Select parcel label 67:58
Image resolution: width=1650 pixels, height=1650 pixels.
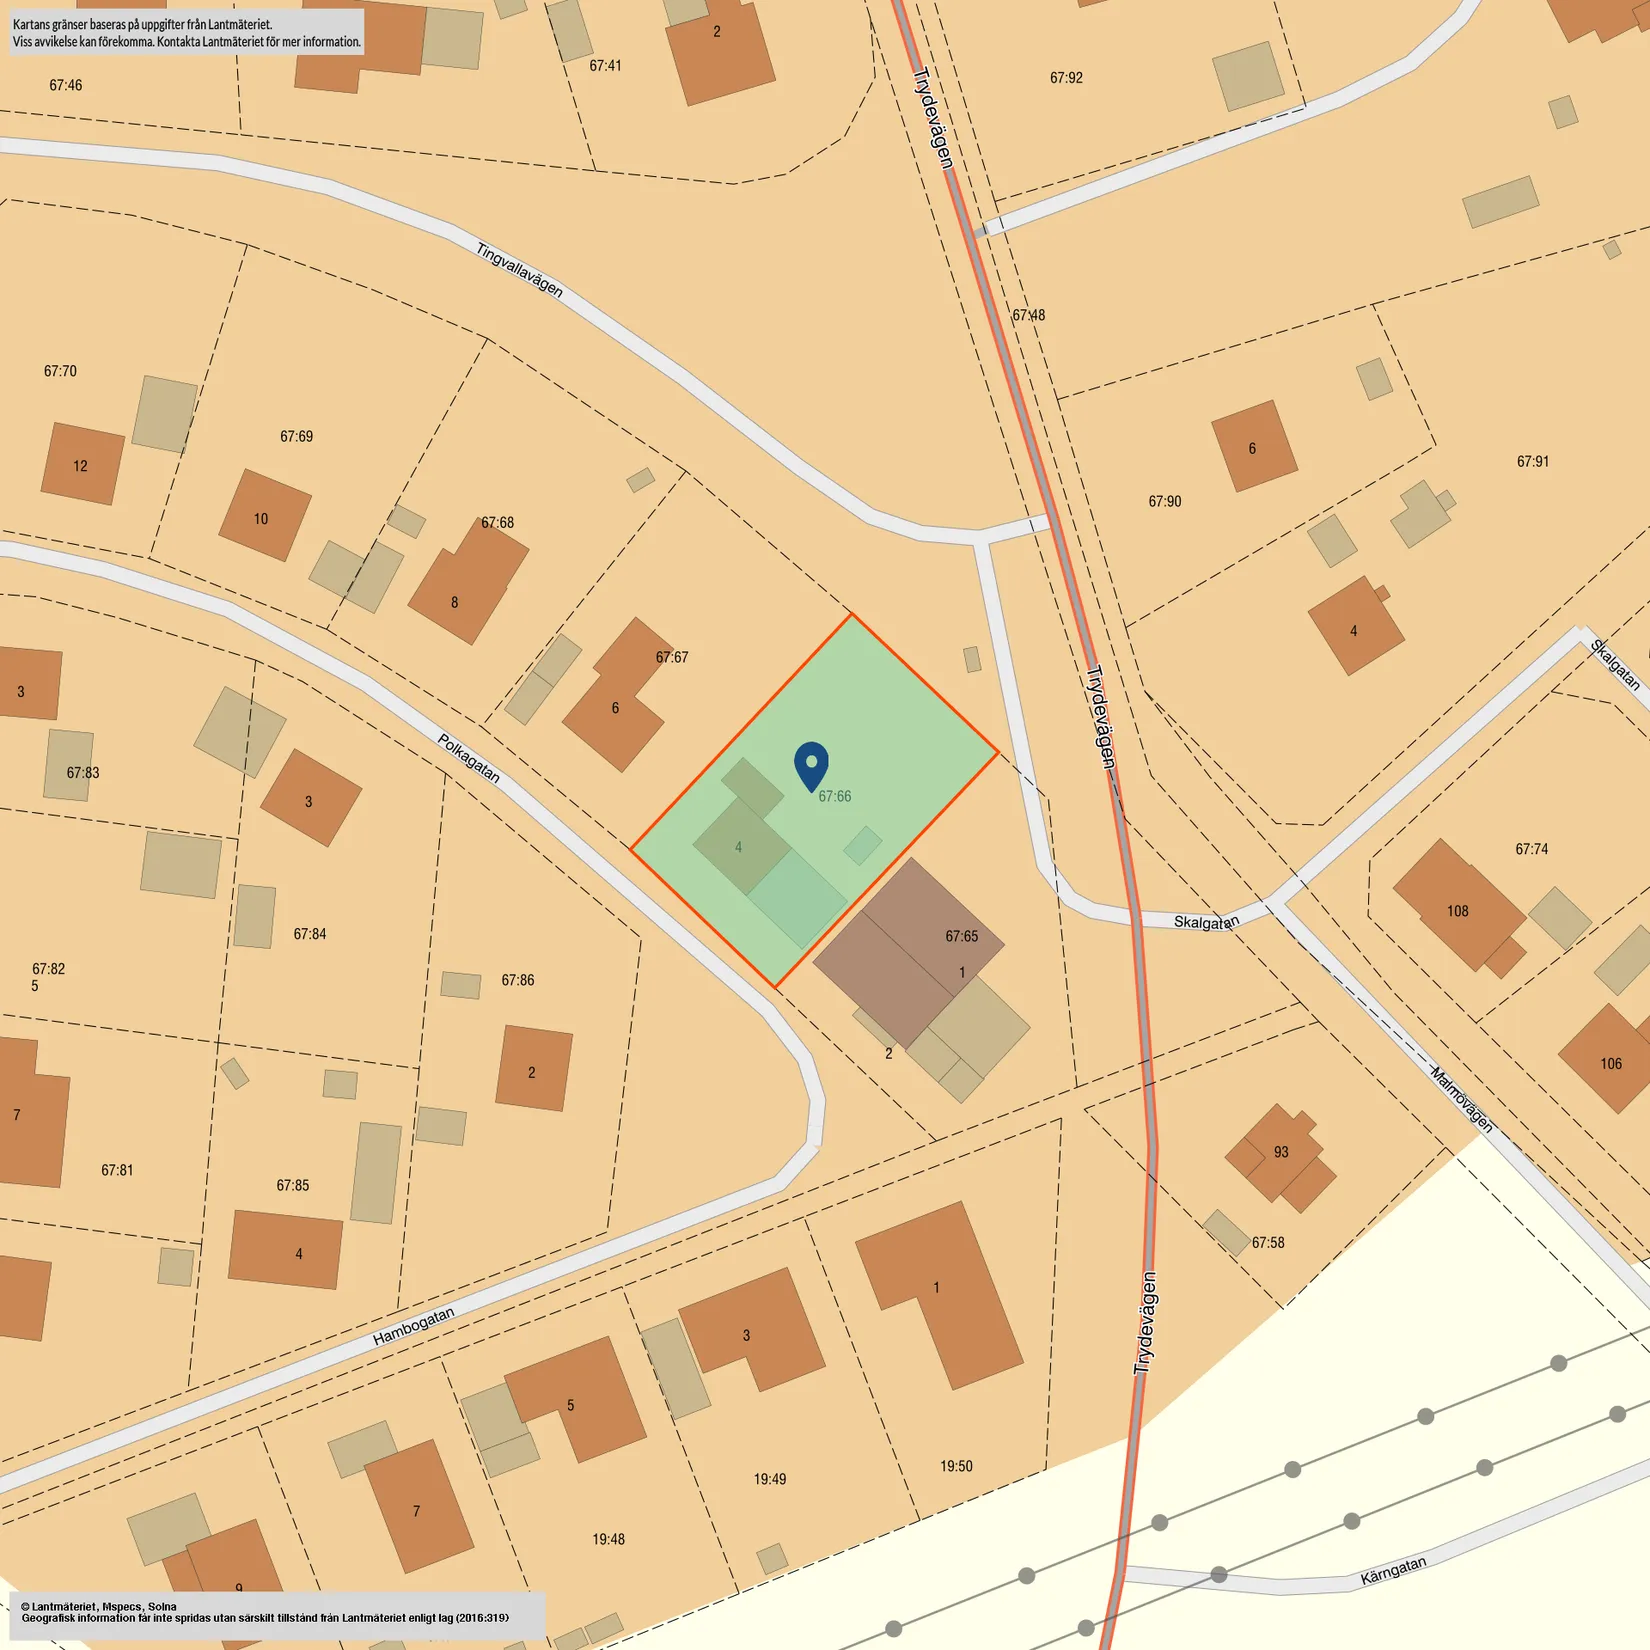(x=1268, y=1242)
